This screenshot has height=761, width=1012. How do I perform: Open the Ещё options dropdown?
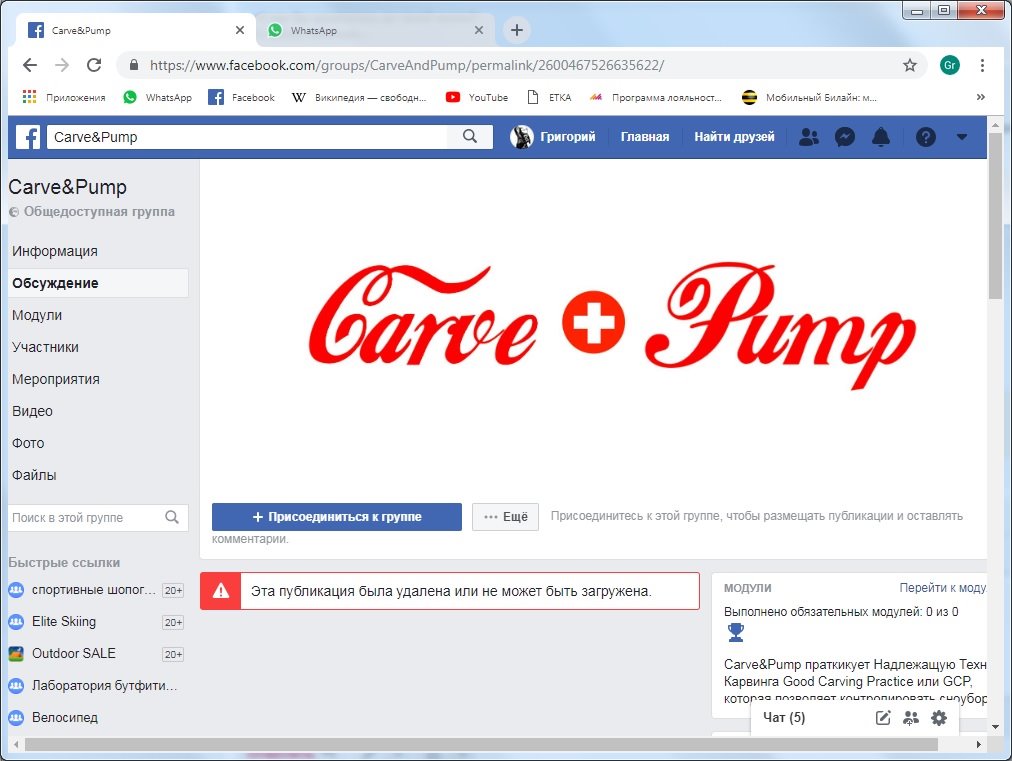pos(505,517)
